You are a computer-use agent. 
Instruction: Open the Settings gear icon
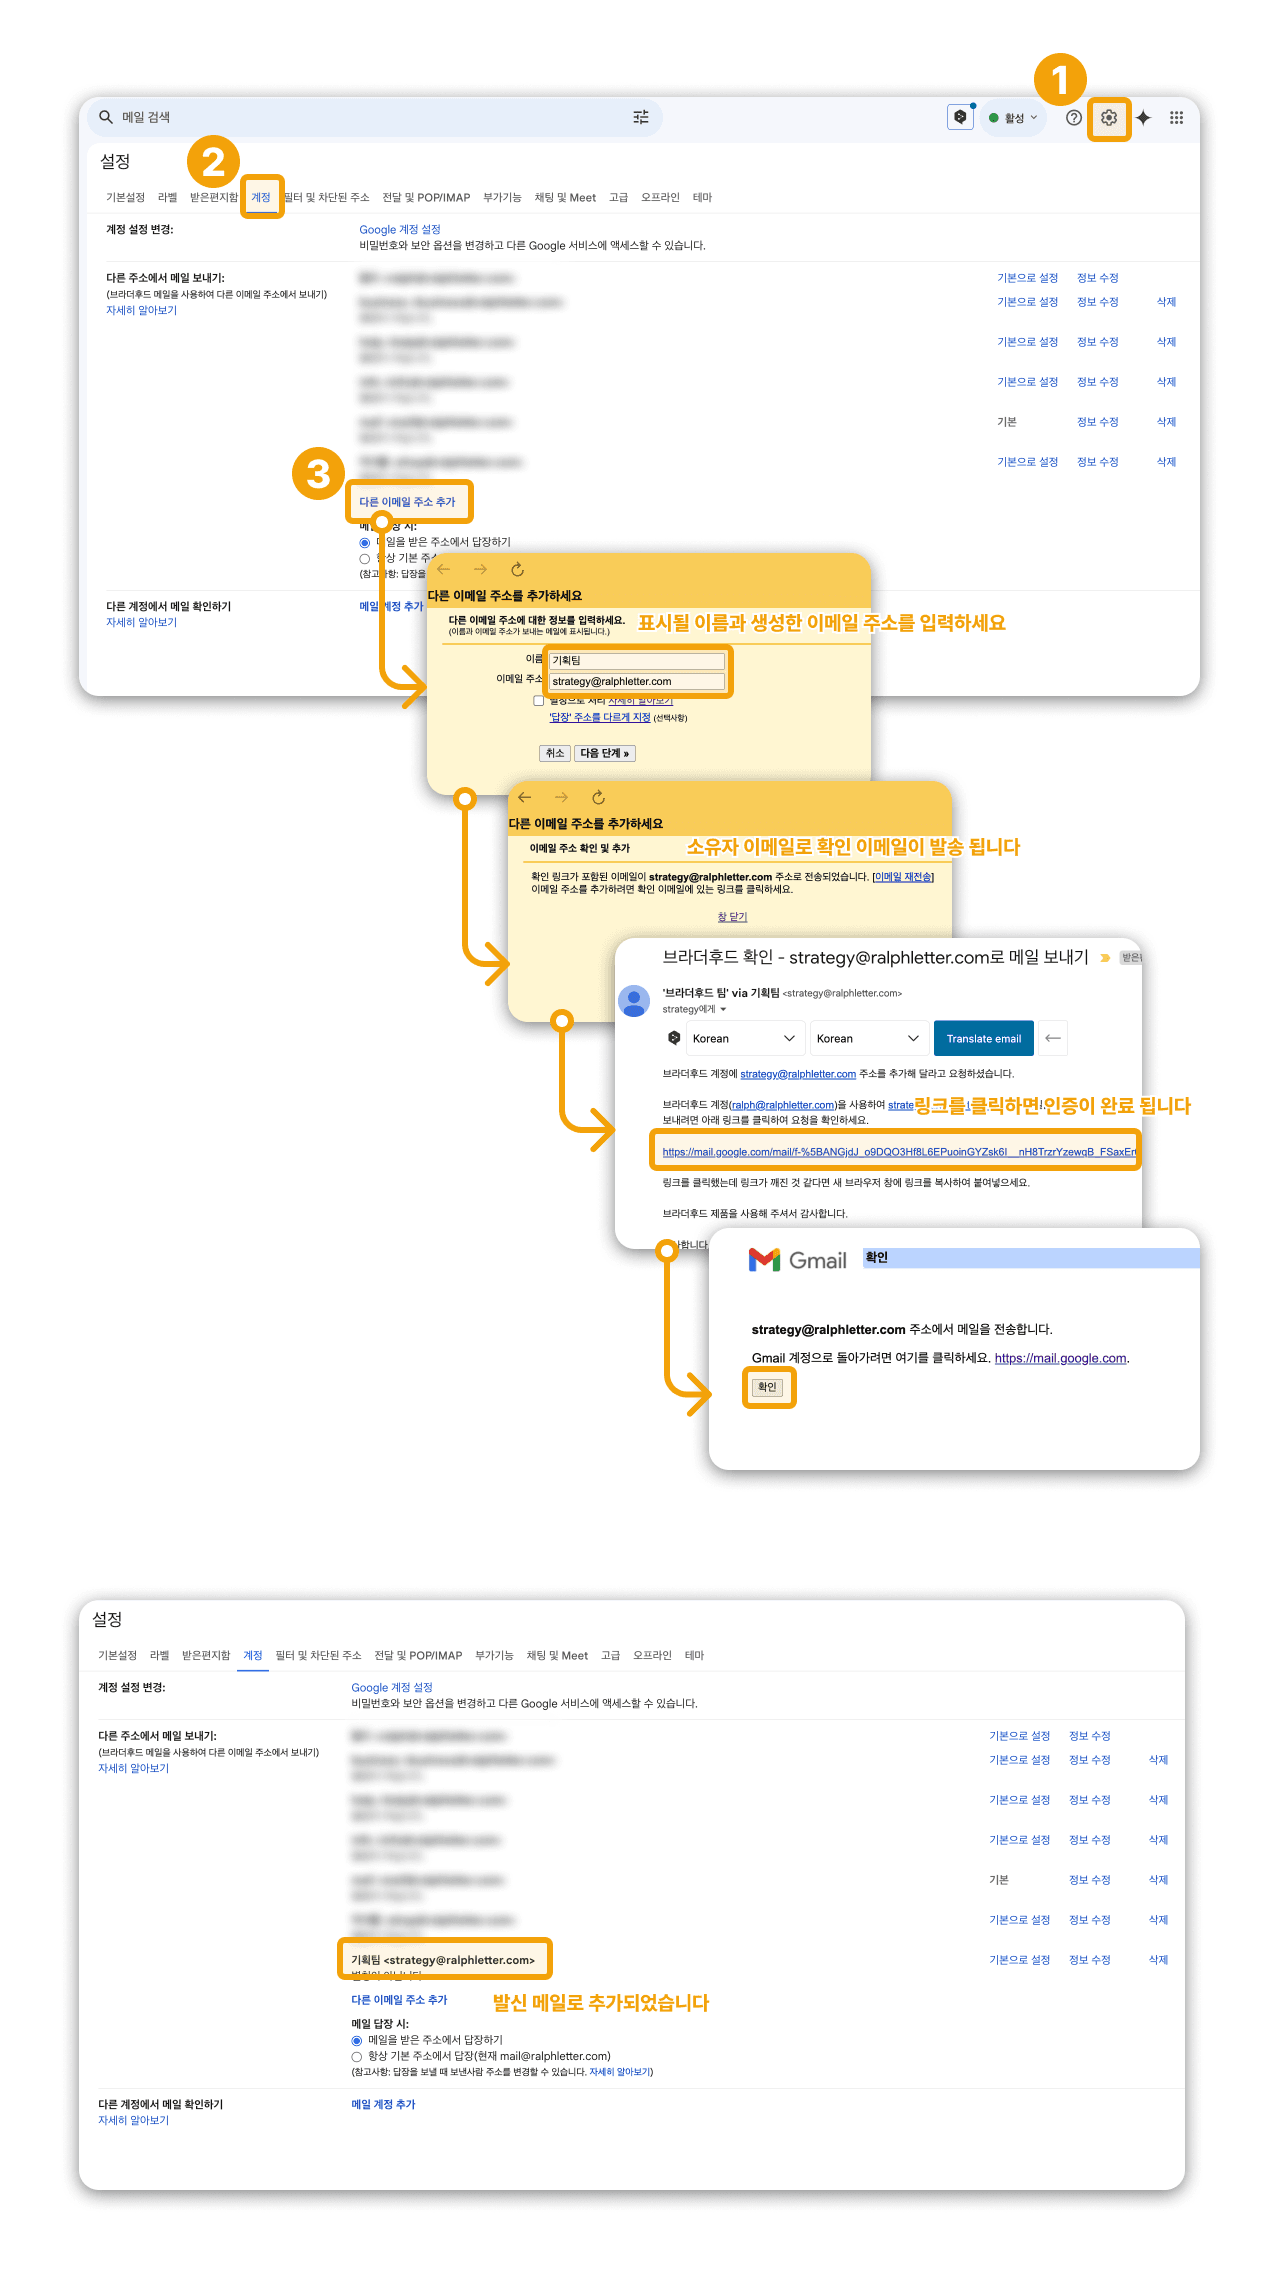(1109, 118)
